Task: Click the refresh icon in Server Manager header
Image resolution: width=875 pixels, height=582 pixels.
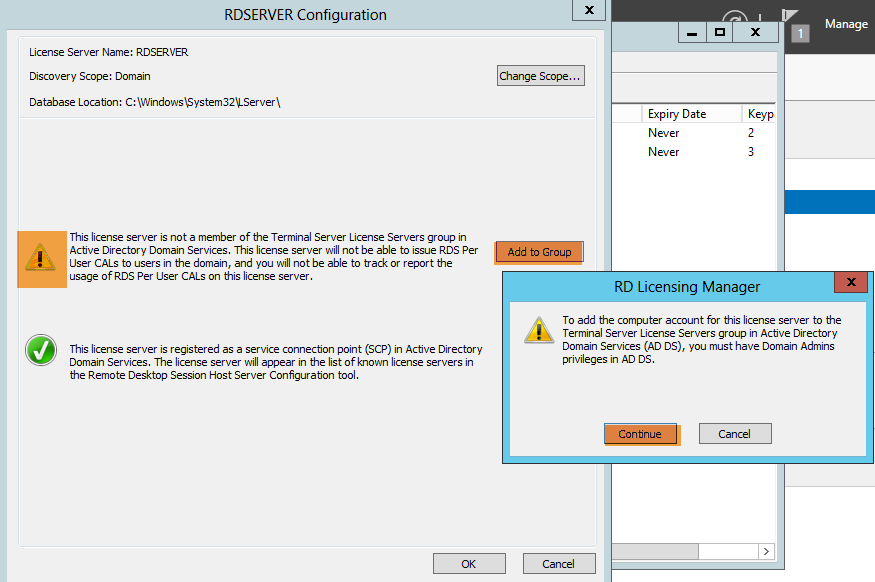Action: coord(735,17)
